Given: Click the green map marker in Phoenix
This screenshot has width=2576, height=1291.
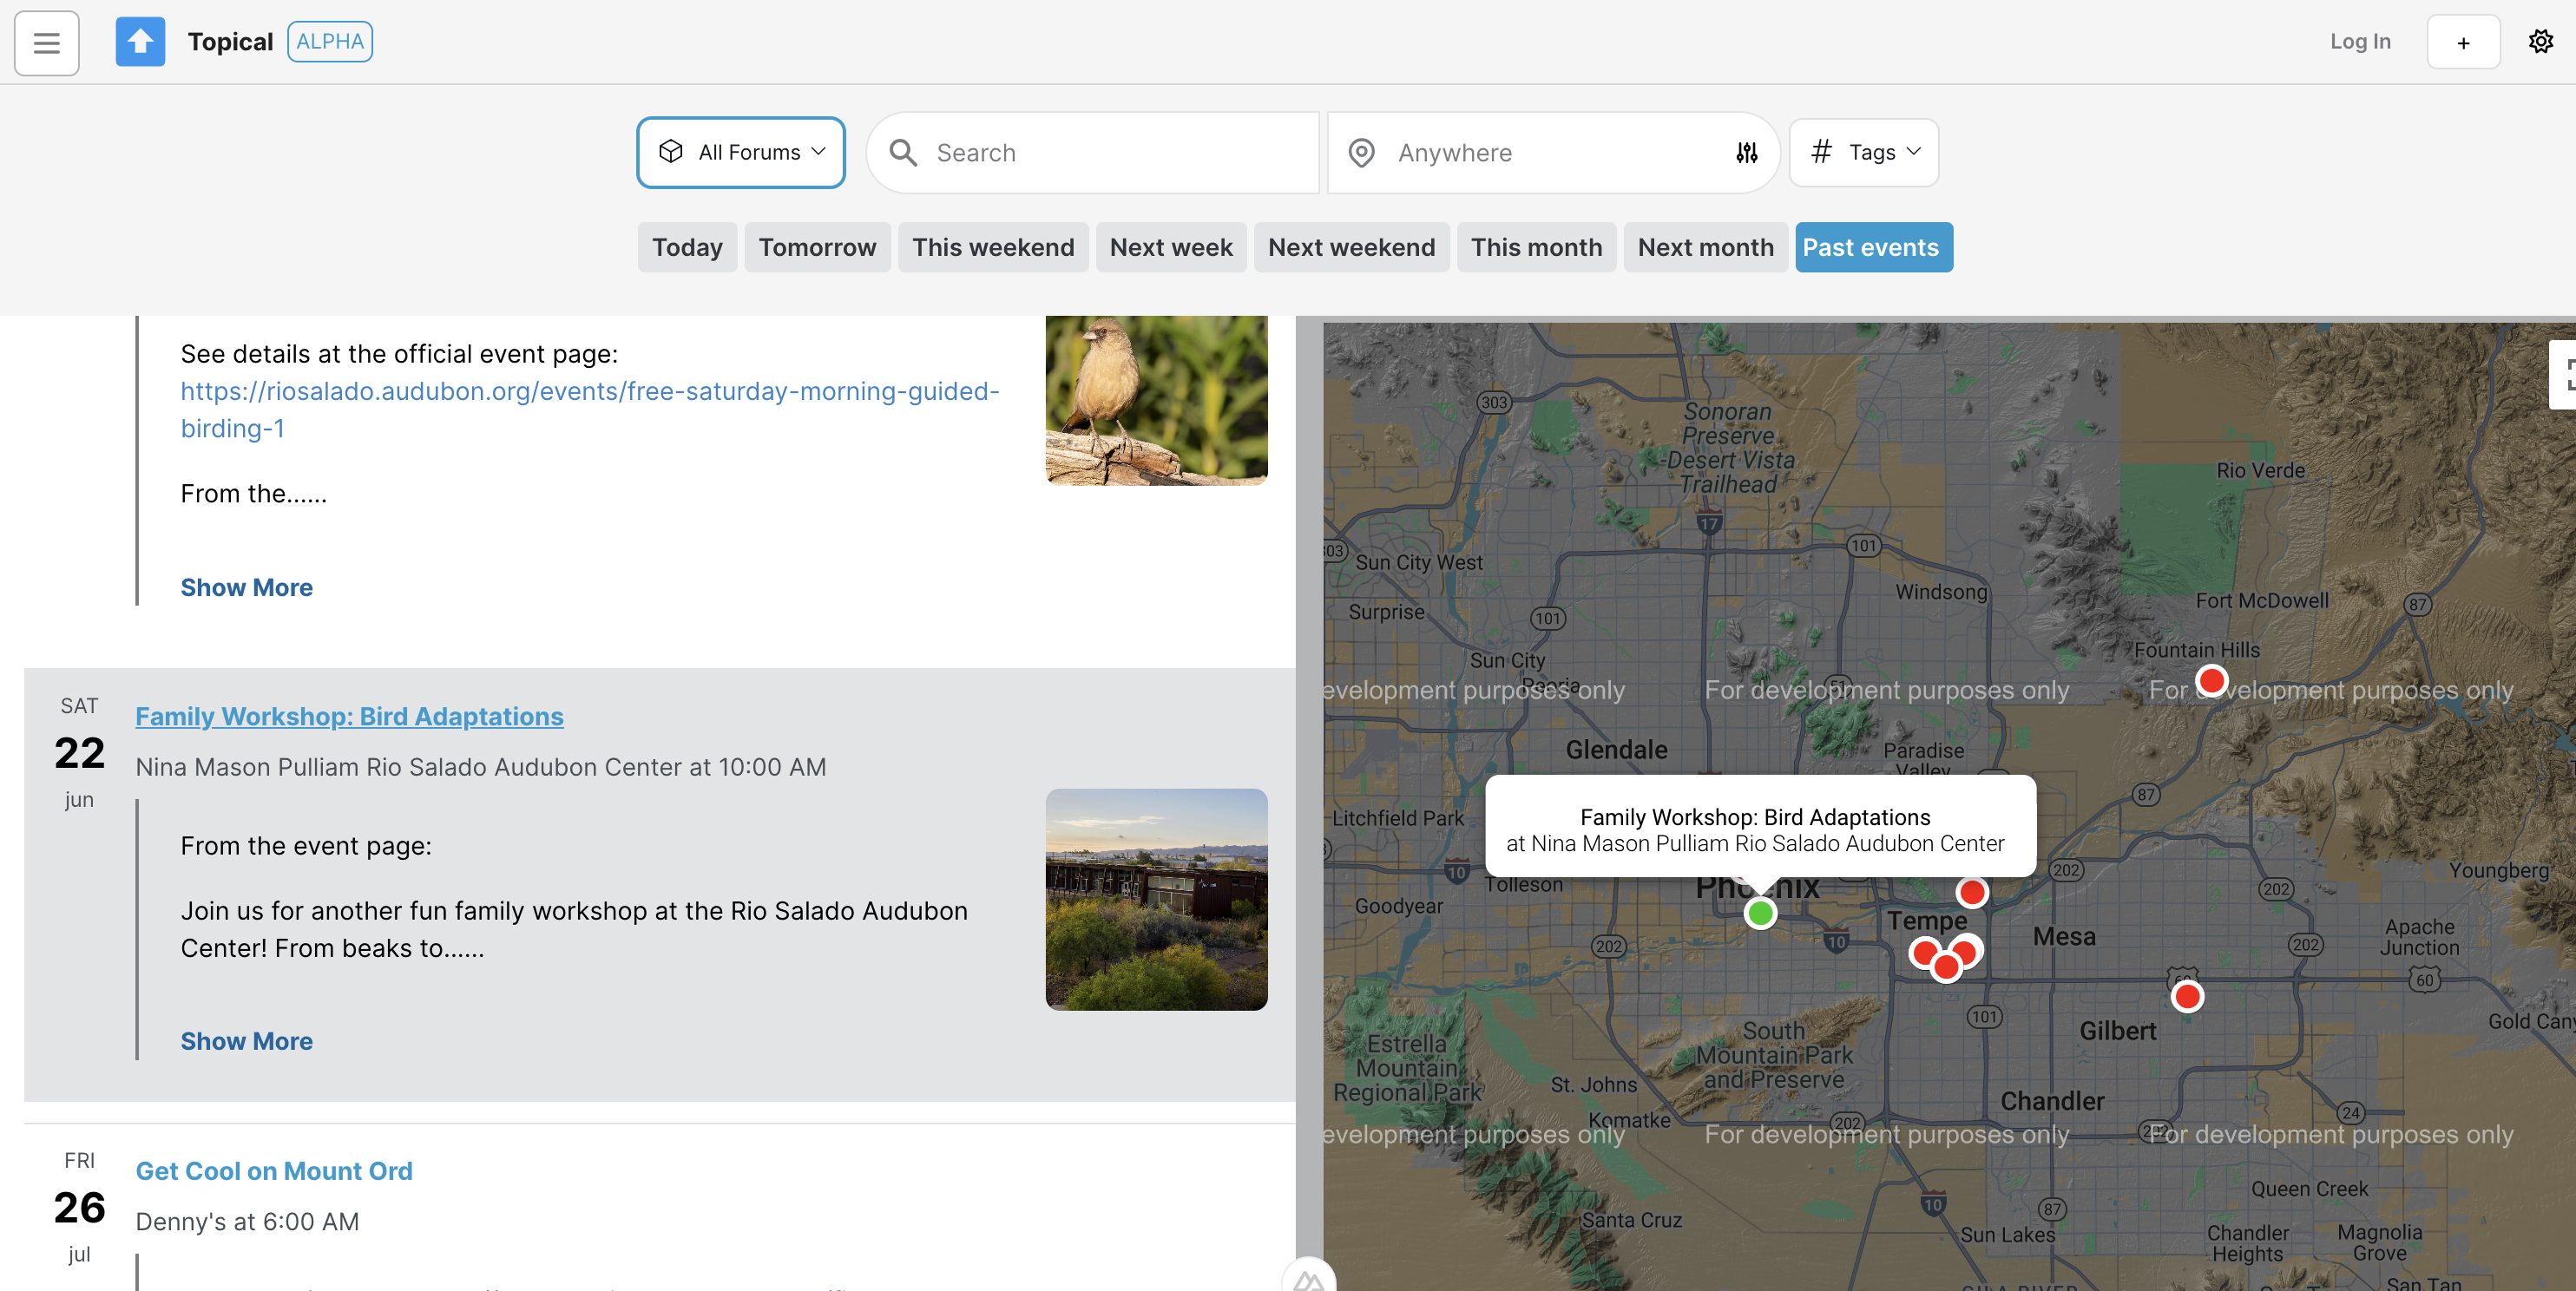Looking at the screenshot, I should (x=1760, y=913).
